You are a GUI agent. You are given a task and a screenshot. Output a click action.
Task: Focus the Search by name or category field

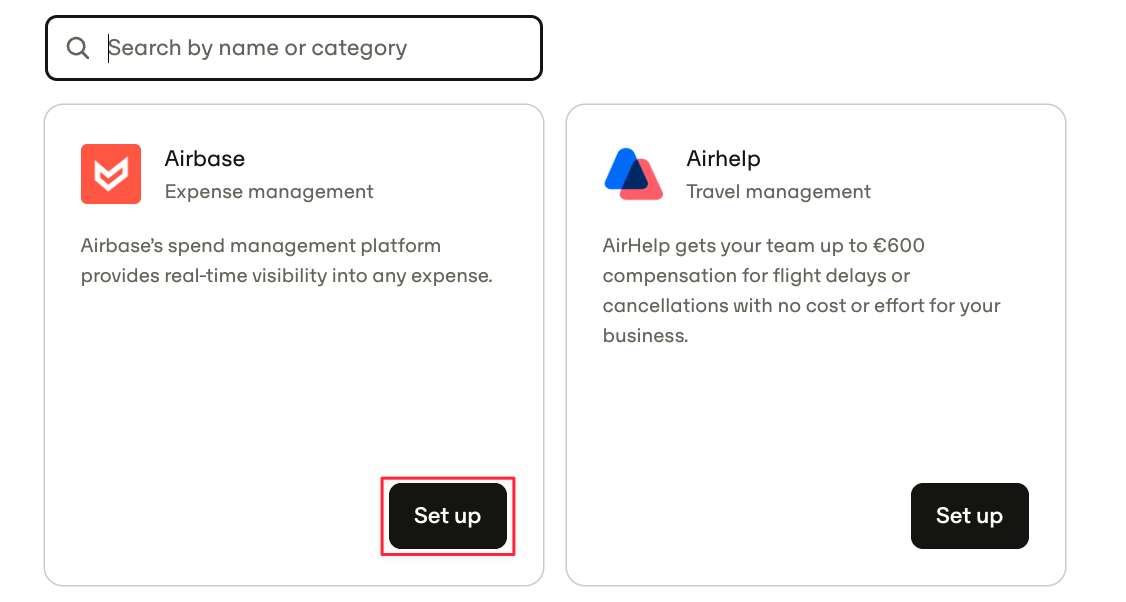[x=294, y=48]
